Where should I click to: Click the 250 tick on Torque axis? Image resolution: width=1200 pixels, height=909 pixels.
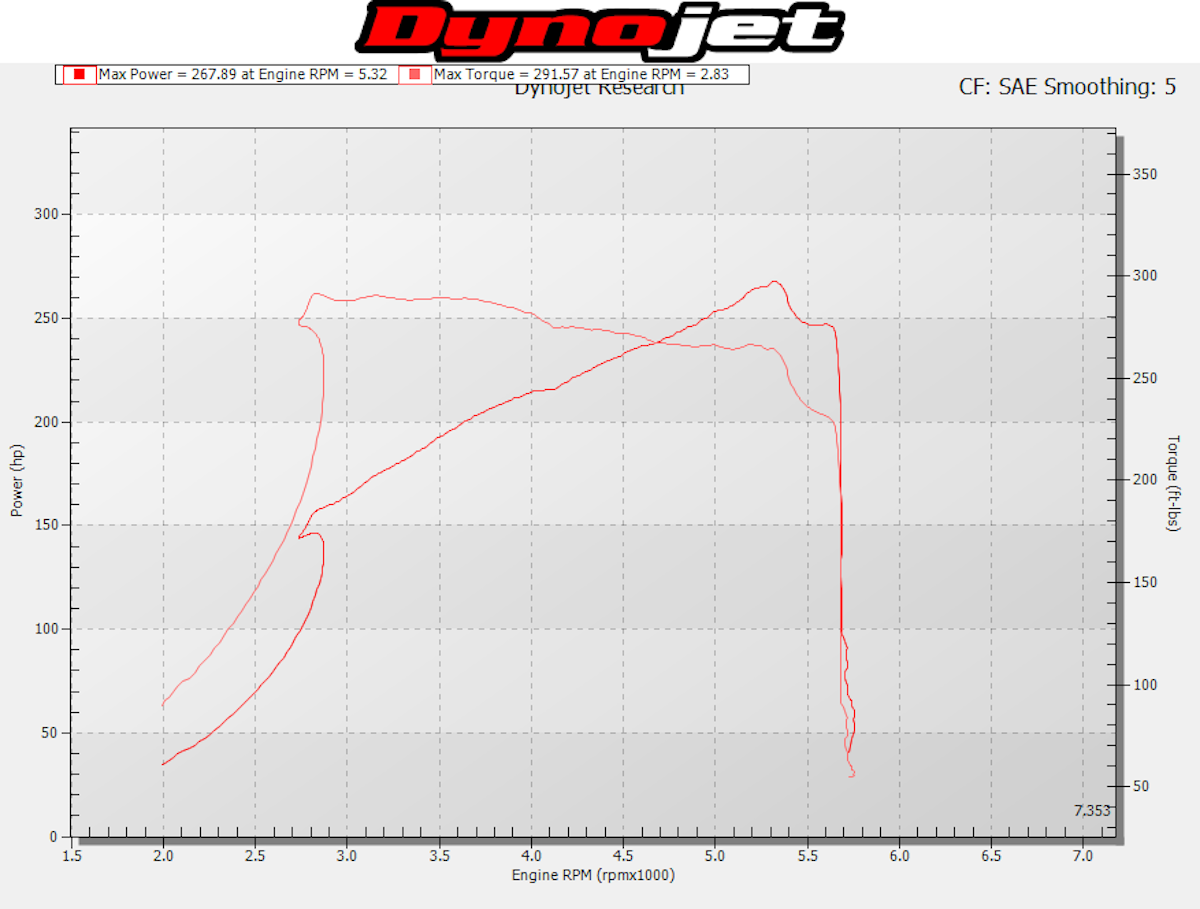pyautogui.click(x=1145, y=378)
